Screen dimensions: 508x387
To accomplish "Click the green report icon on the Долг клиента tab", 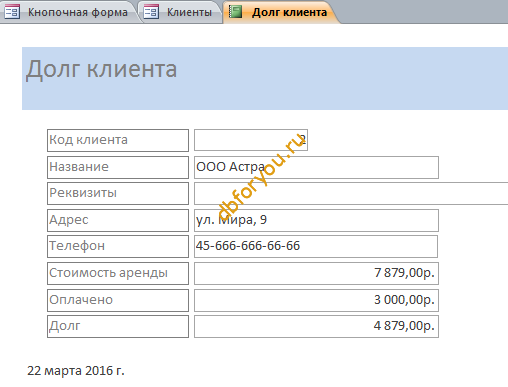I will [x=235, y=12].
